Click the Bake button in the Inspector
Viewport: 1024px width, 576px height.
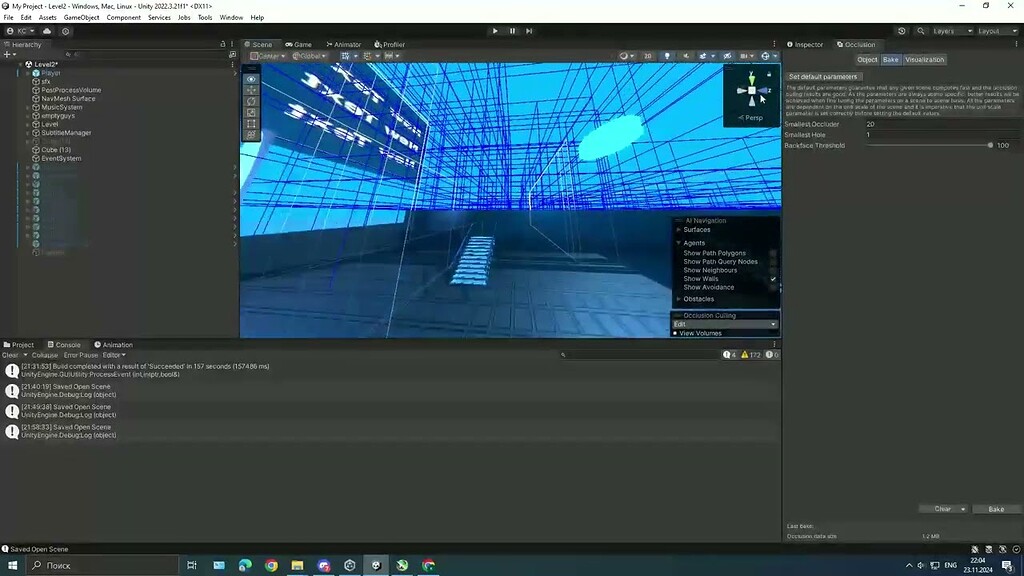click(x=996, y=508)
